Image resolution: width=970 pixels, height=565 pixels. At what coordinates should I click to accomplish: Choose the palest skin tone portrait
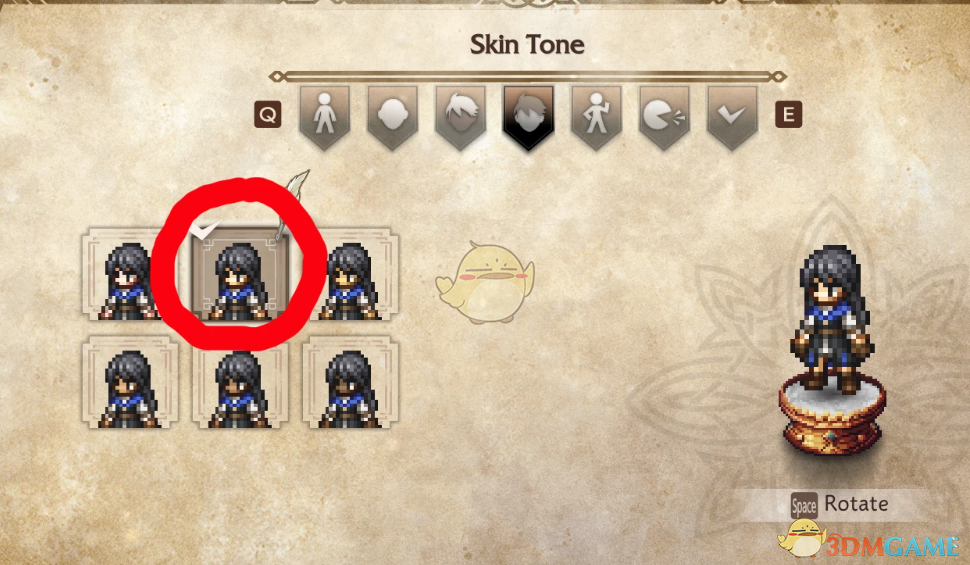(x=130, y=274)
